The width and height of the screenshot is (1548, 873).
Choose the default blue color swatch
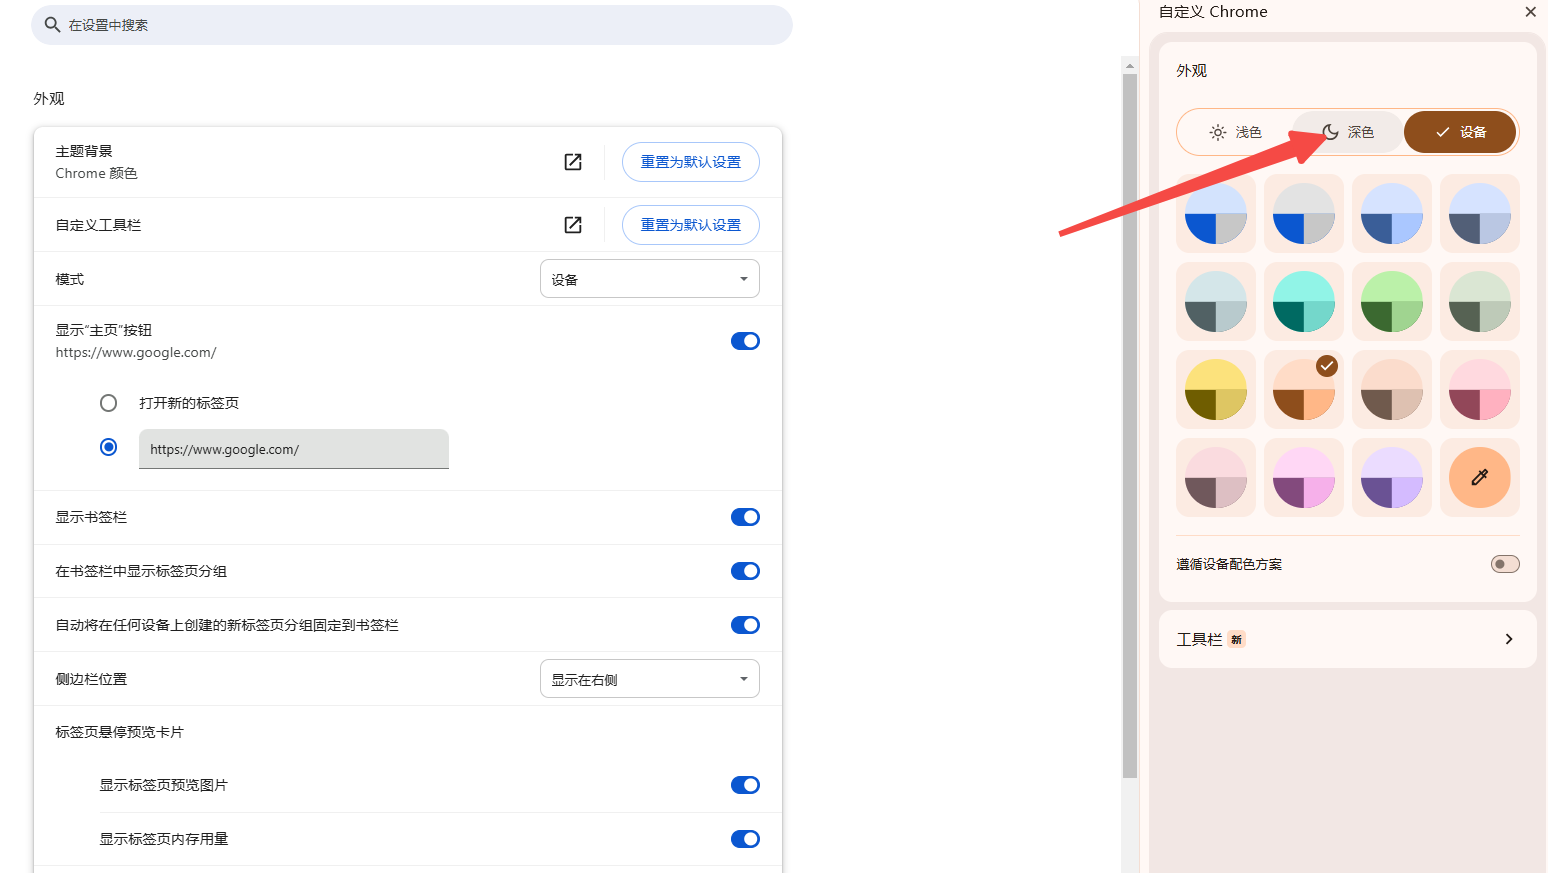click(1216, 214)
